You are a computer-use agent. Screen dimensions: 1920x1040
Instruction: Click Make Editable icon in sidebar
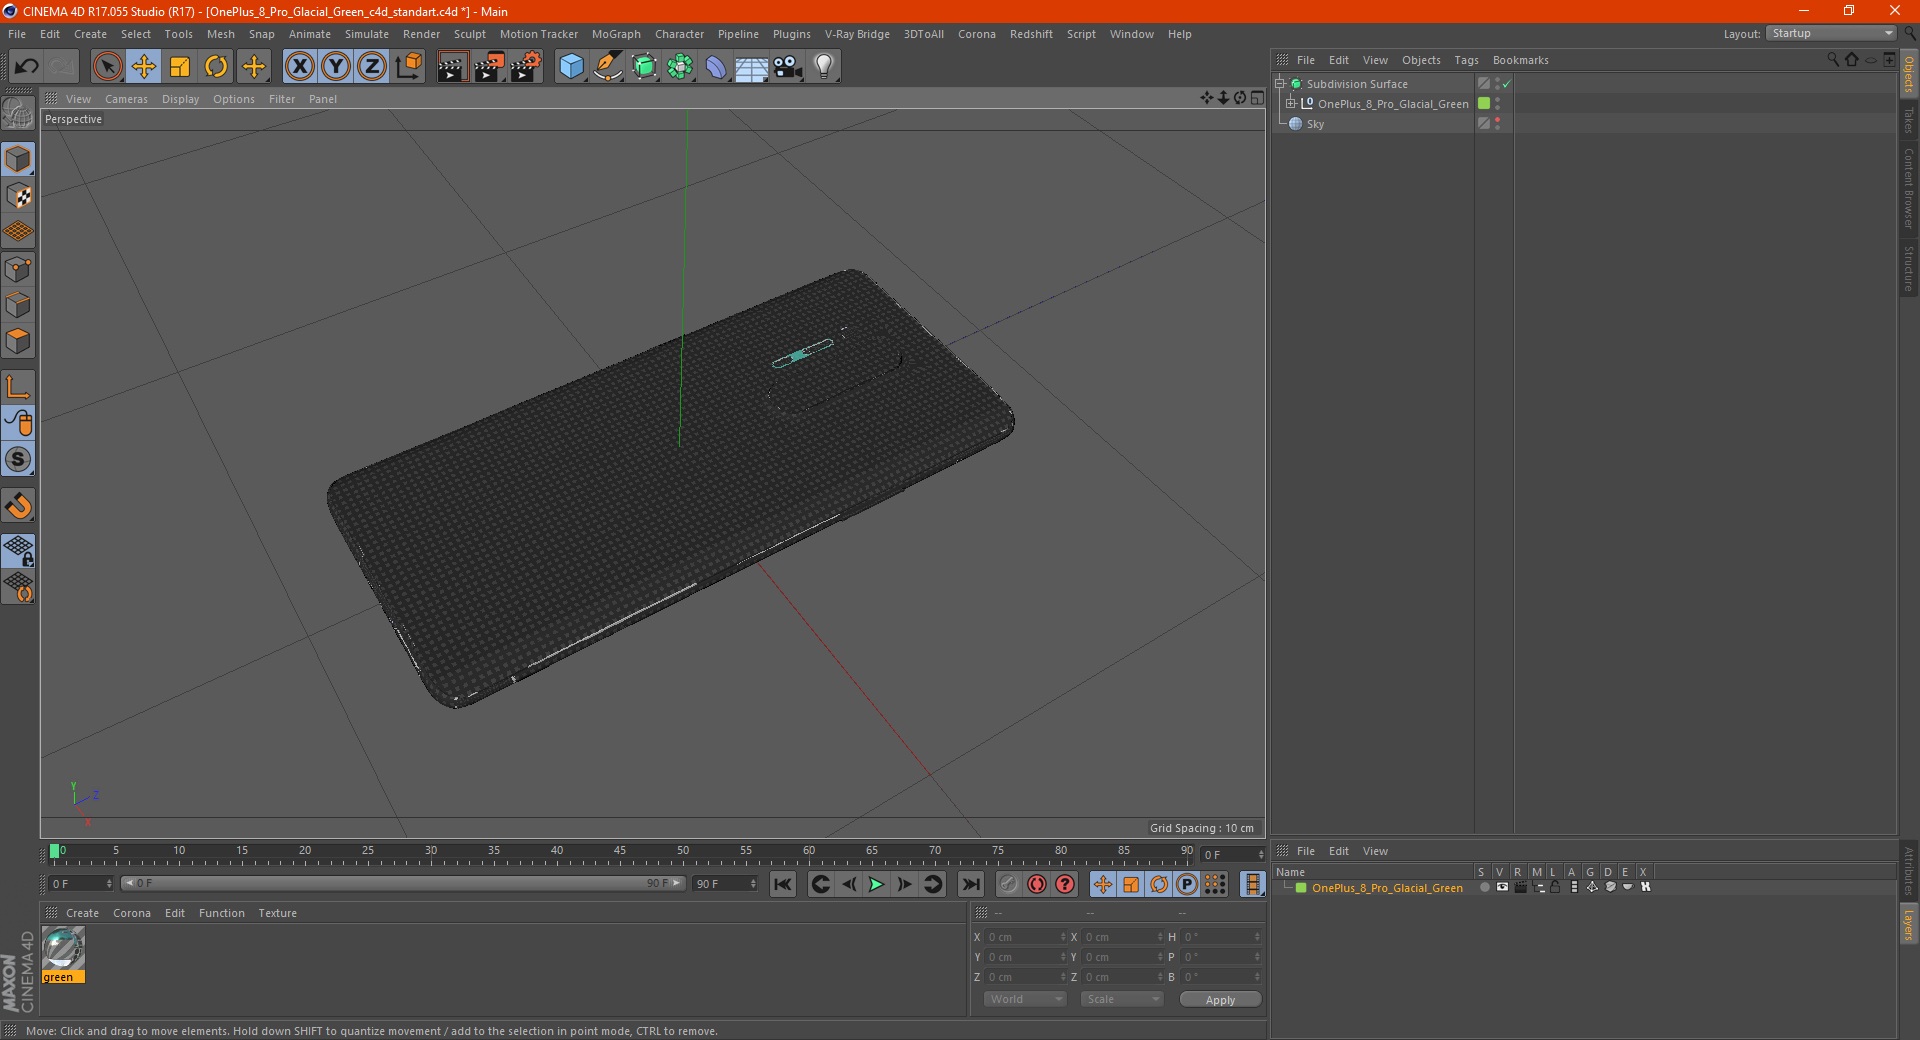click(18, 113)
